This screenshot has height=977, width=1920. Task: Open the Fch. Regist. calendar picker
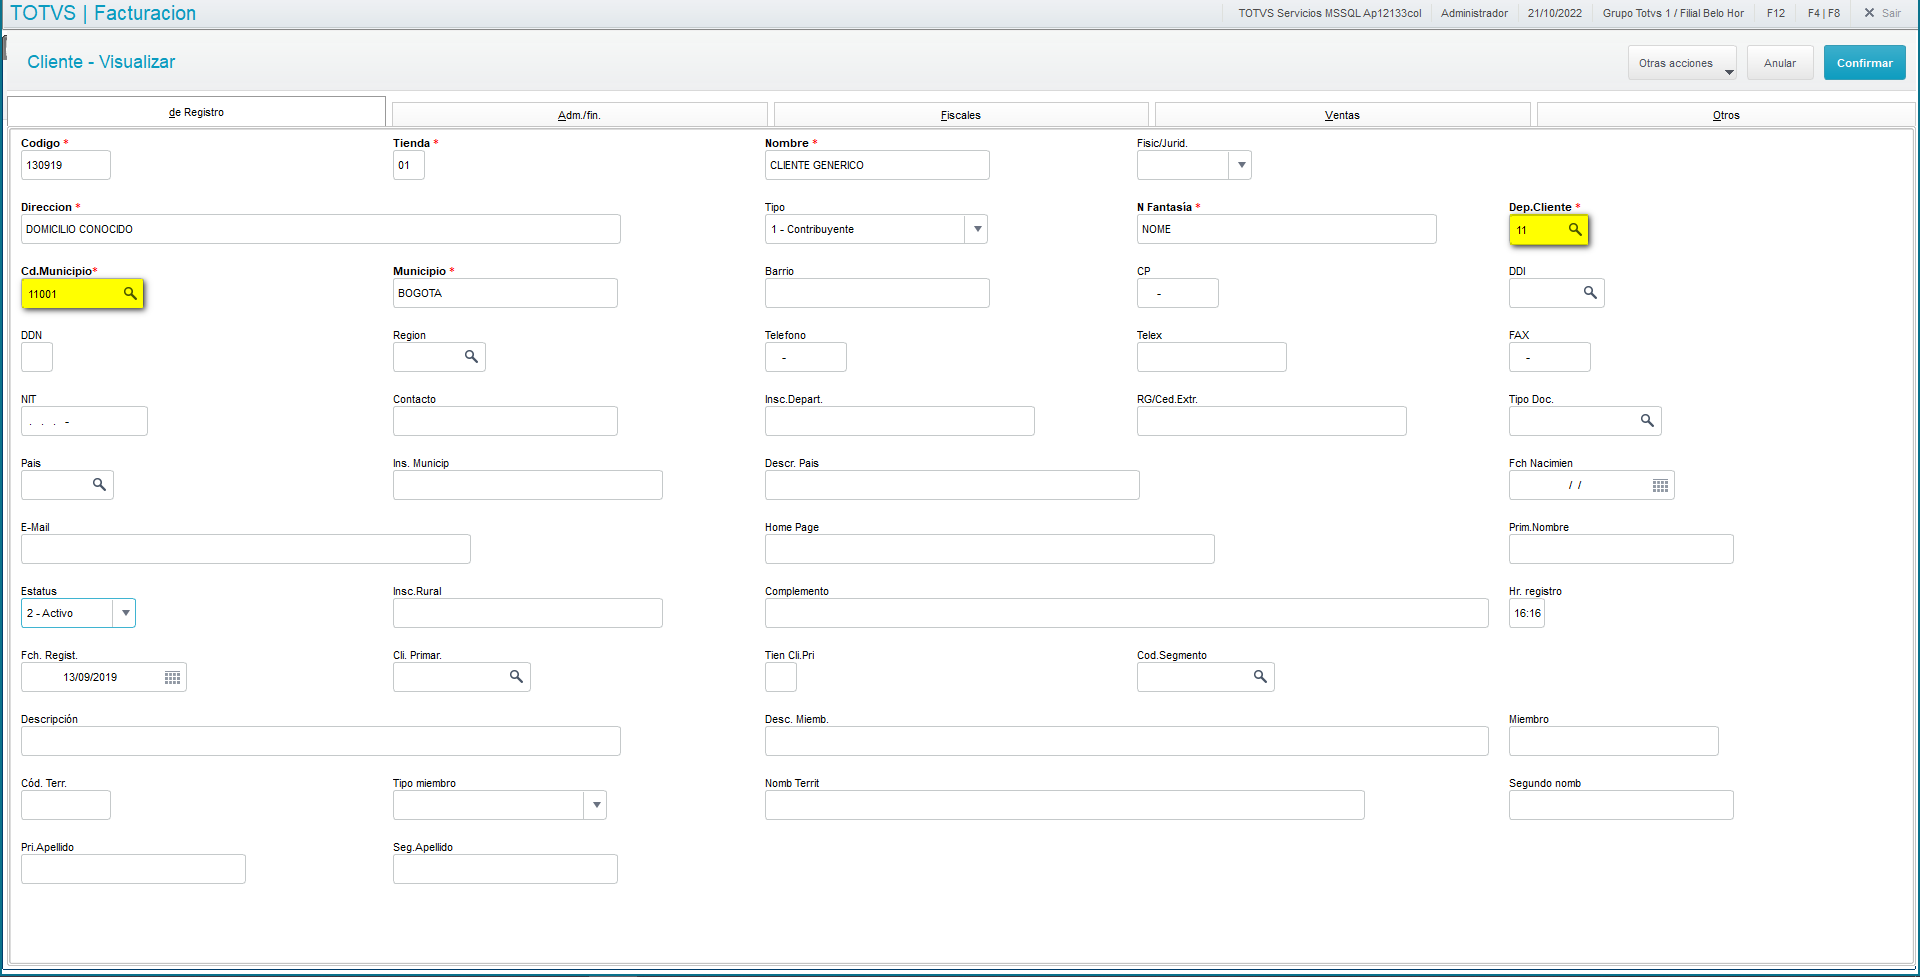pos(172,677)
